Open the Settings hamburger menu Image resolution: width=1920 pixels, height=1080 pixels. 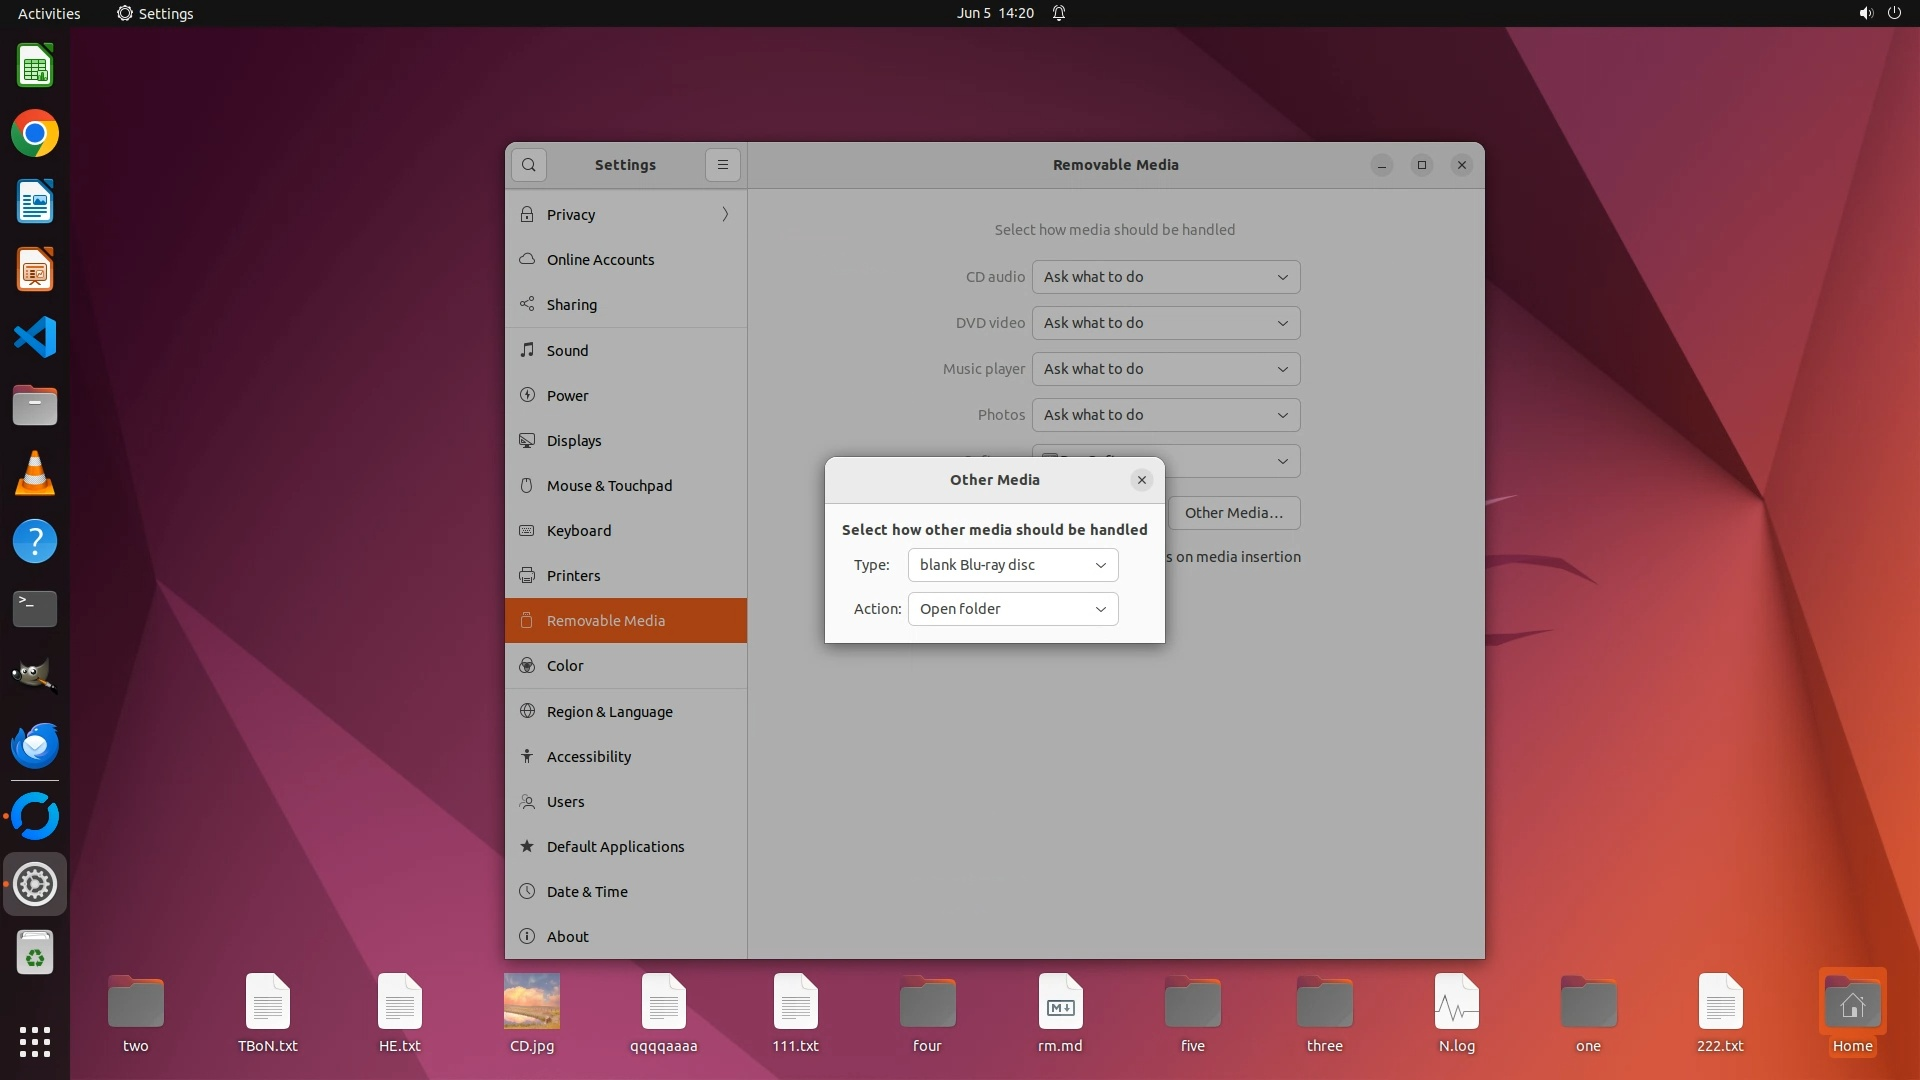[723, 165]
